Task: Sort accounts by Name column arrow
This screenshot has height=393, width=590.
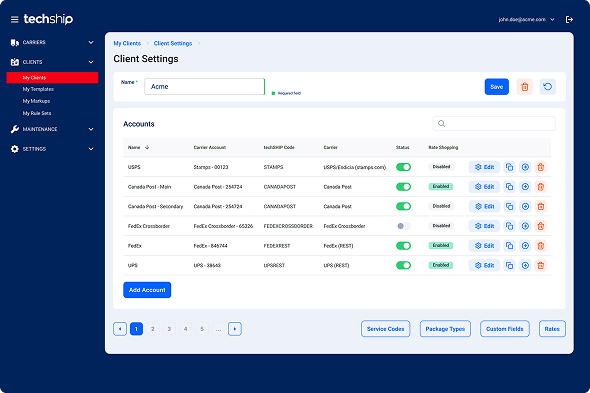Action: pos(147,148)
